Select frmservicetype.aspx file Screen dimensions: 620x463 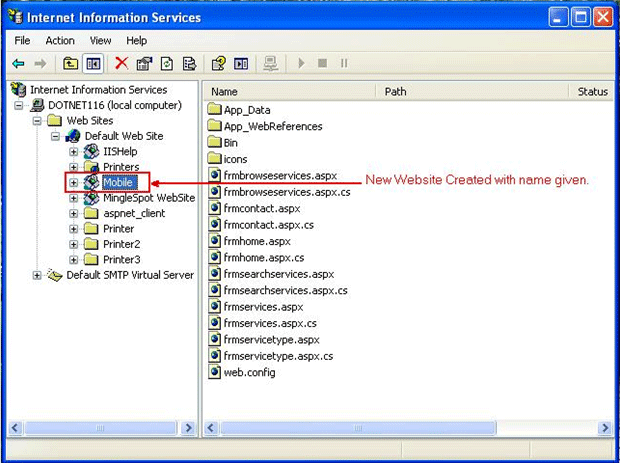[x=271, y=340]
